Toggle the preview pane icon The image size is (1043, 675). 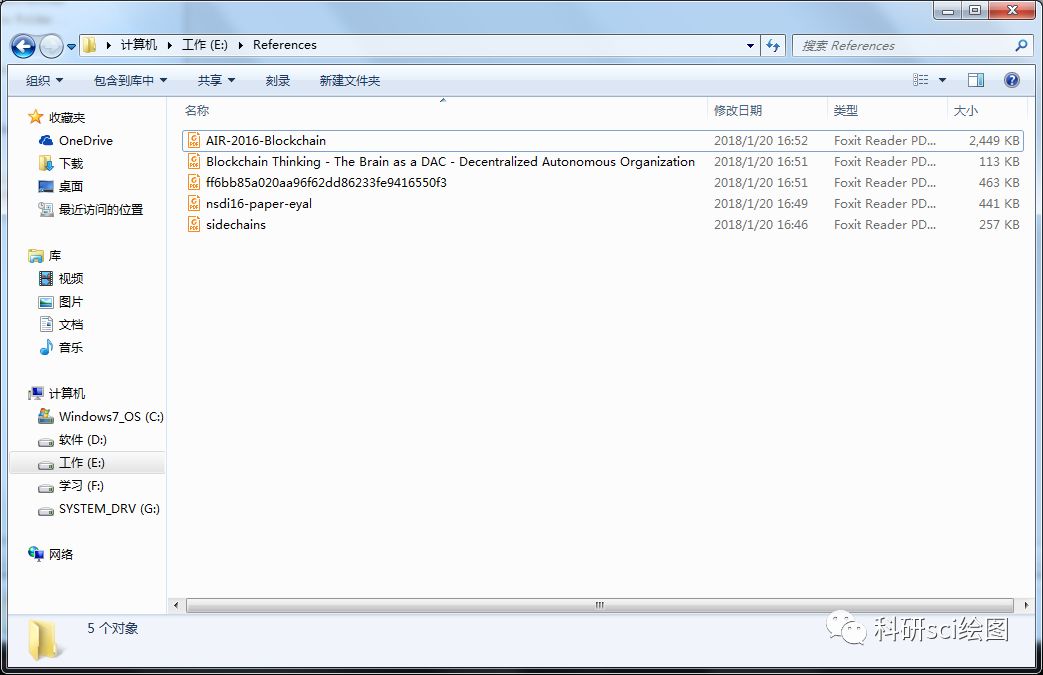(976, 80)
